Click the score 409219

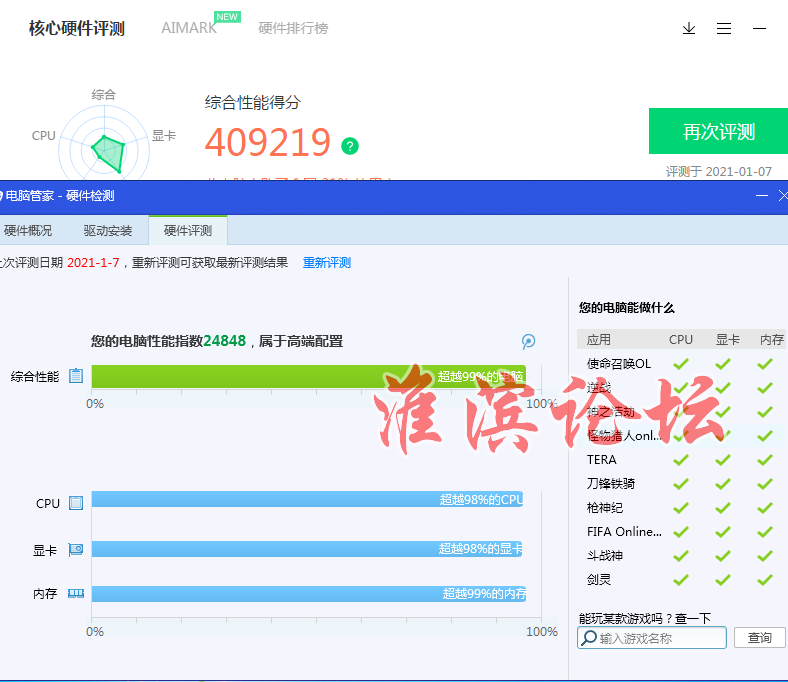[x=267, y=142]
